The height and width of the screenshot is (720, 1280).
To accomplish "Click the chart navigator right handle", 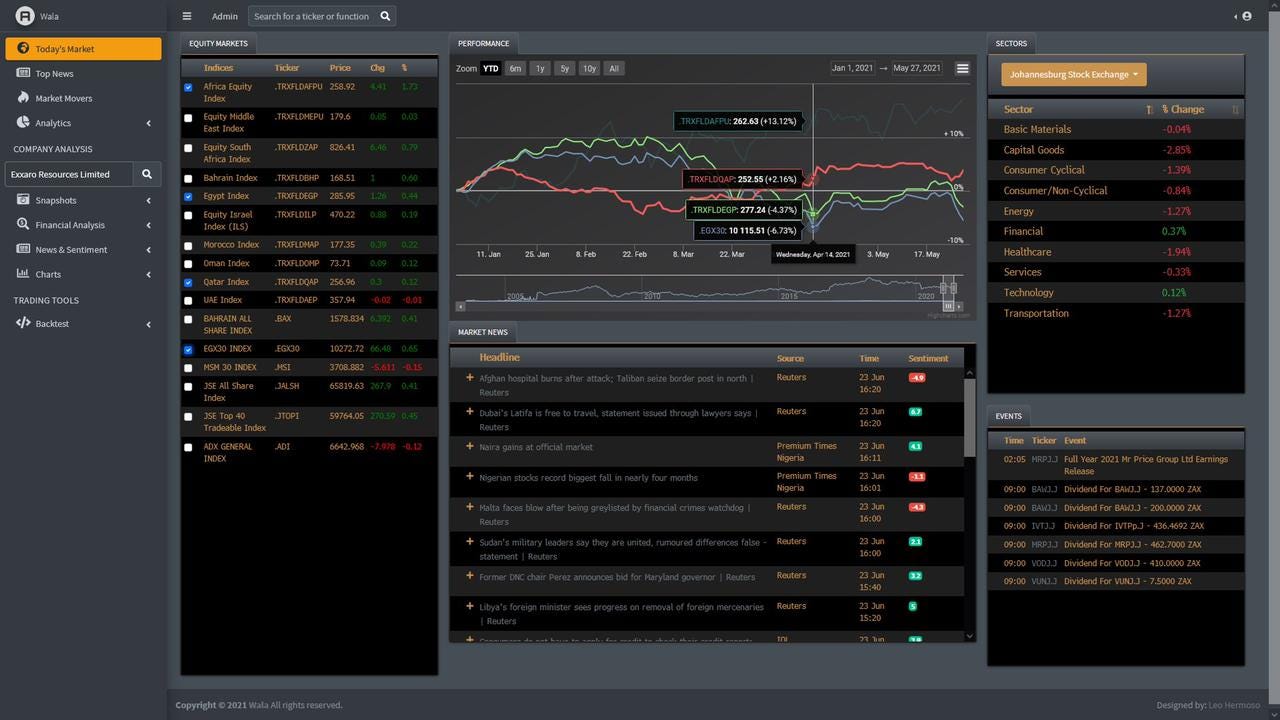I will 953,288.
